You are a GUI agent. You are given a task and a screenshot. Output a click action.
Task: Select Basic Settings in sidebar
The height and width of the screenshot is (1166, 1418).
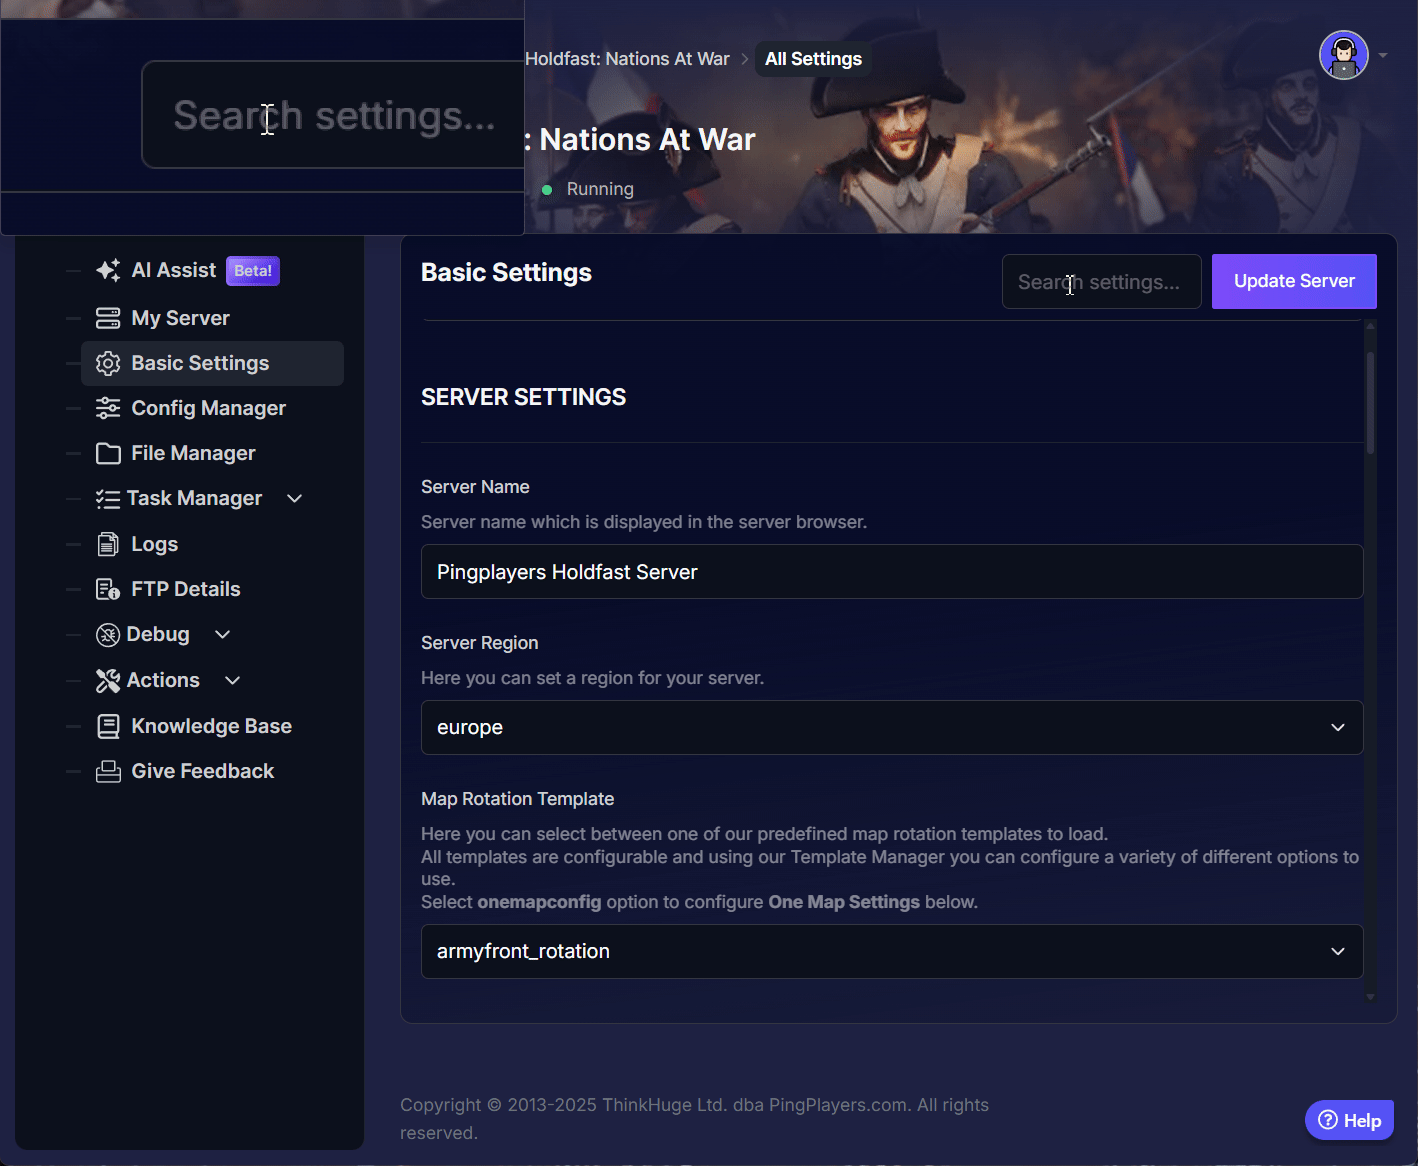pos(212,363)
